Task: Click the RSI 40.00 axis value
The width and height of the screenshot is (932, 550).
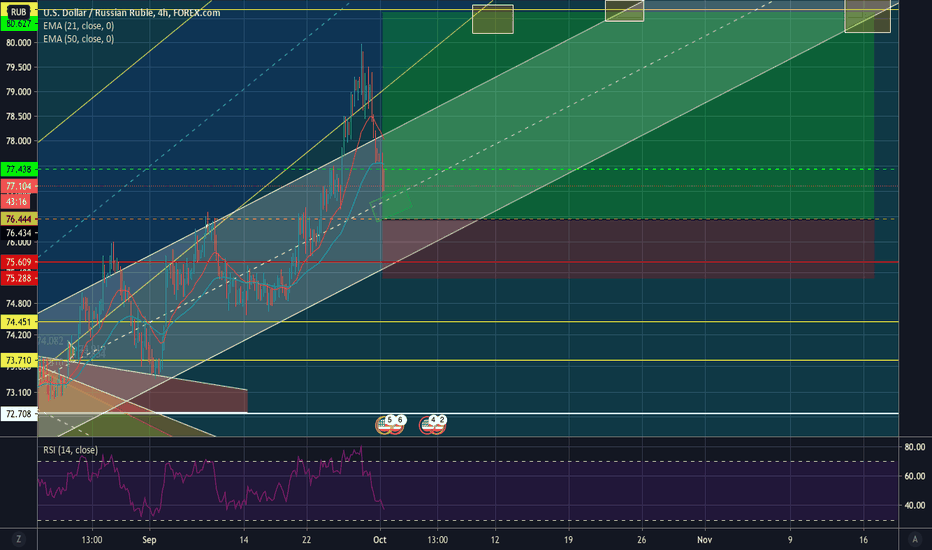Action: pos(914,505)
